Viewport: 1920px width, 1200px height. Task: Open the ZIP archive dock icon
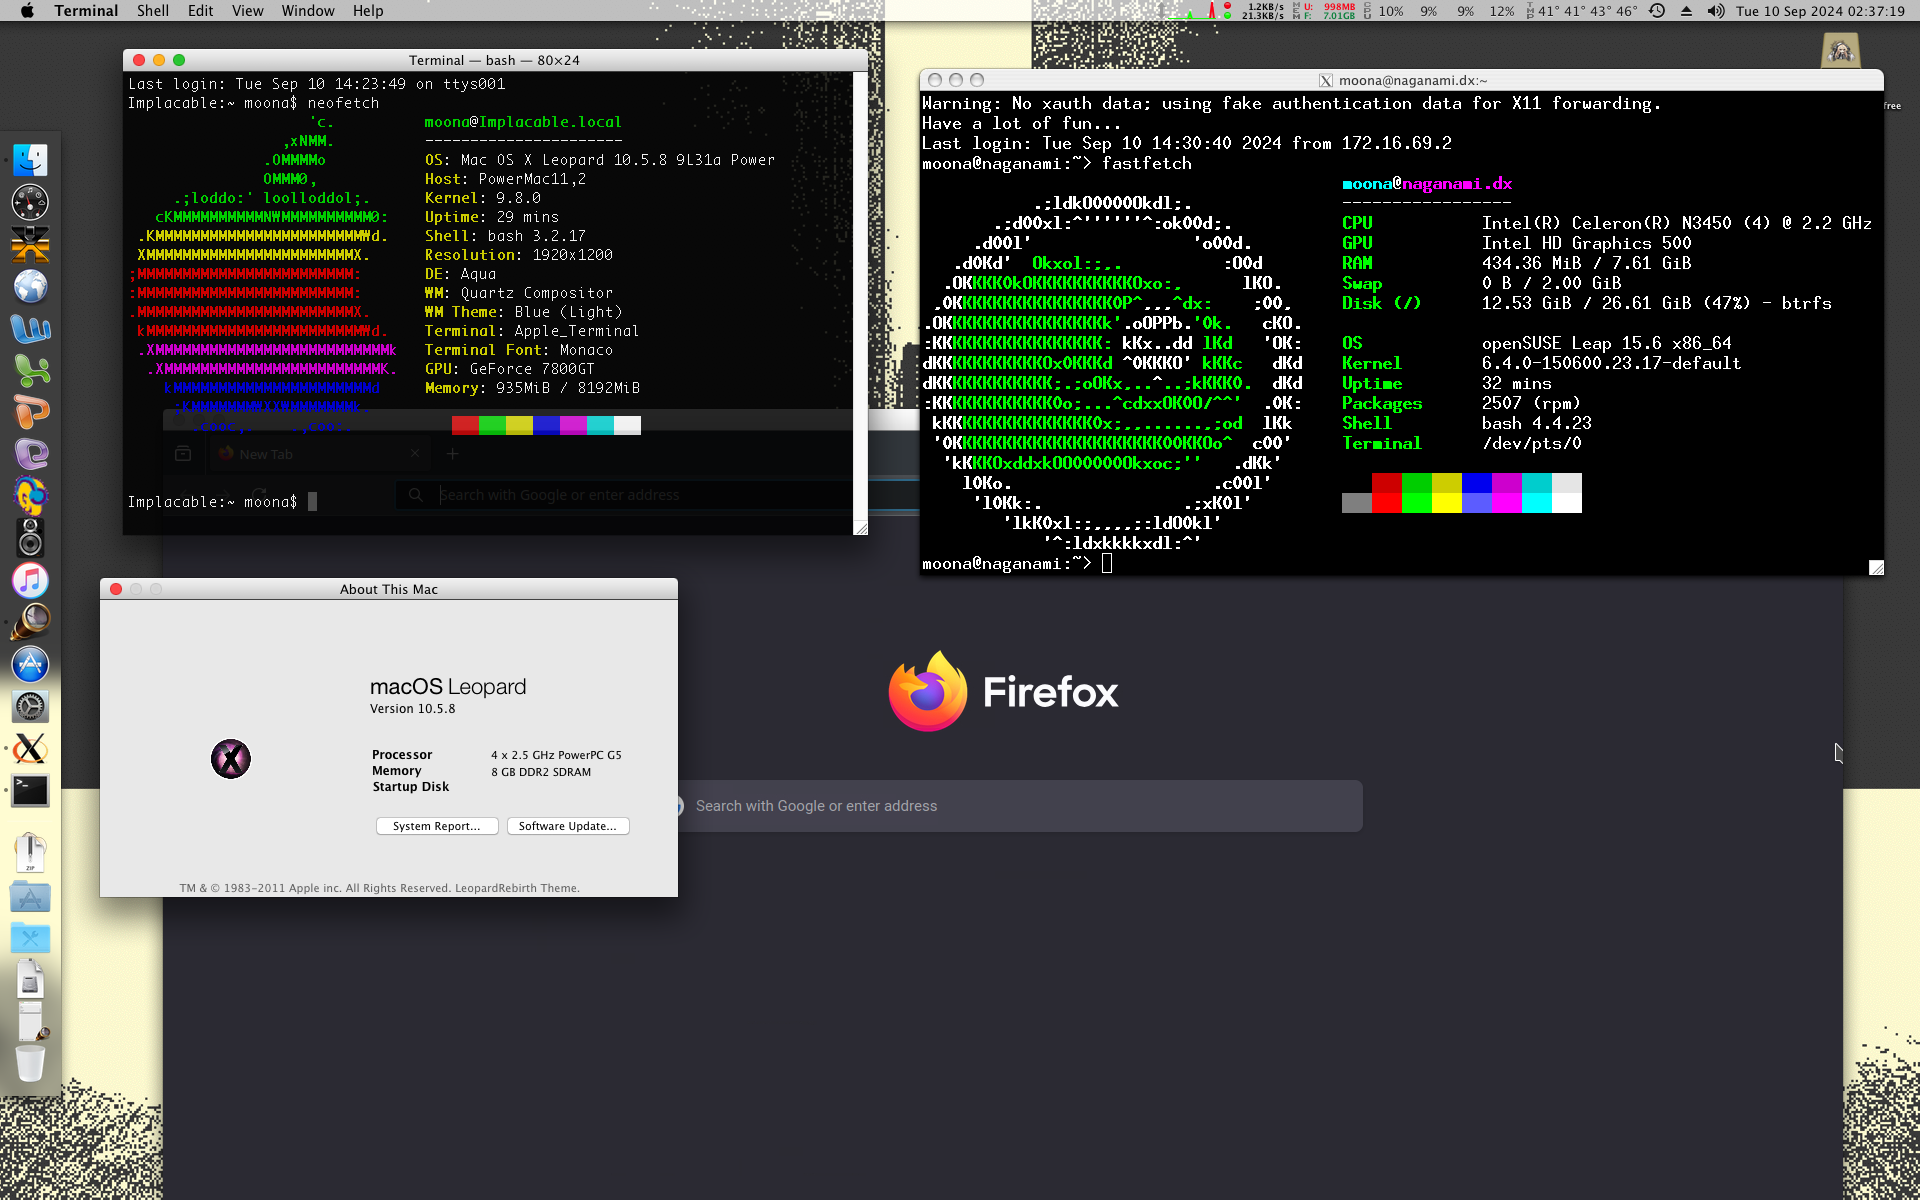[30, 853]
